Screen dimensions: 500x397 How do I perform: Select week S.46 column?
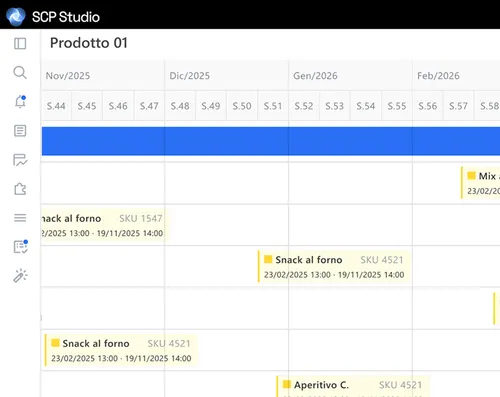pos(118,106)
